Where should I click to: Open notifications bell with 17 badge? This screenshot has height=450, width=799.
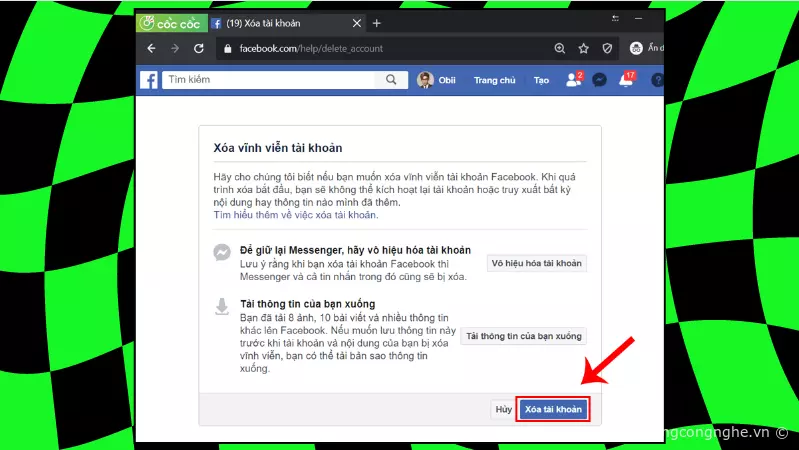(626, 80)
